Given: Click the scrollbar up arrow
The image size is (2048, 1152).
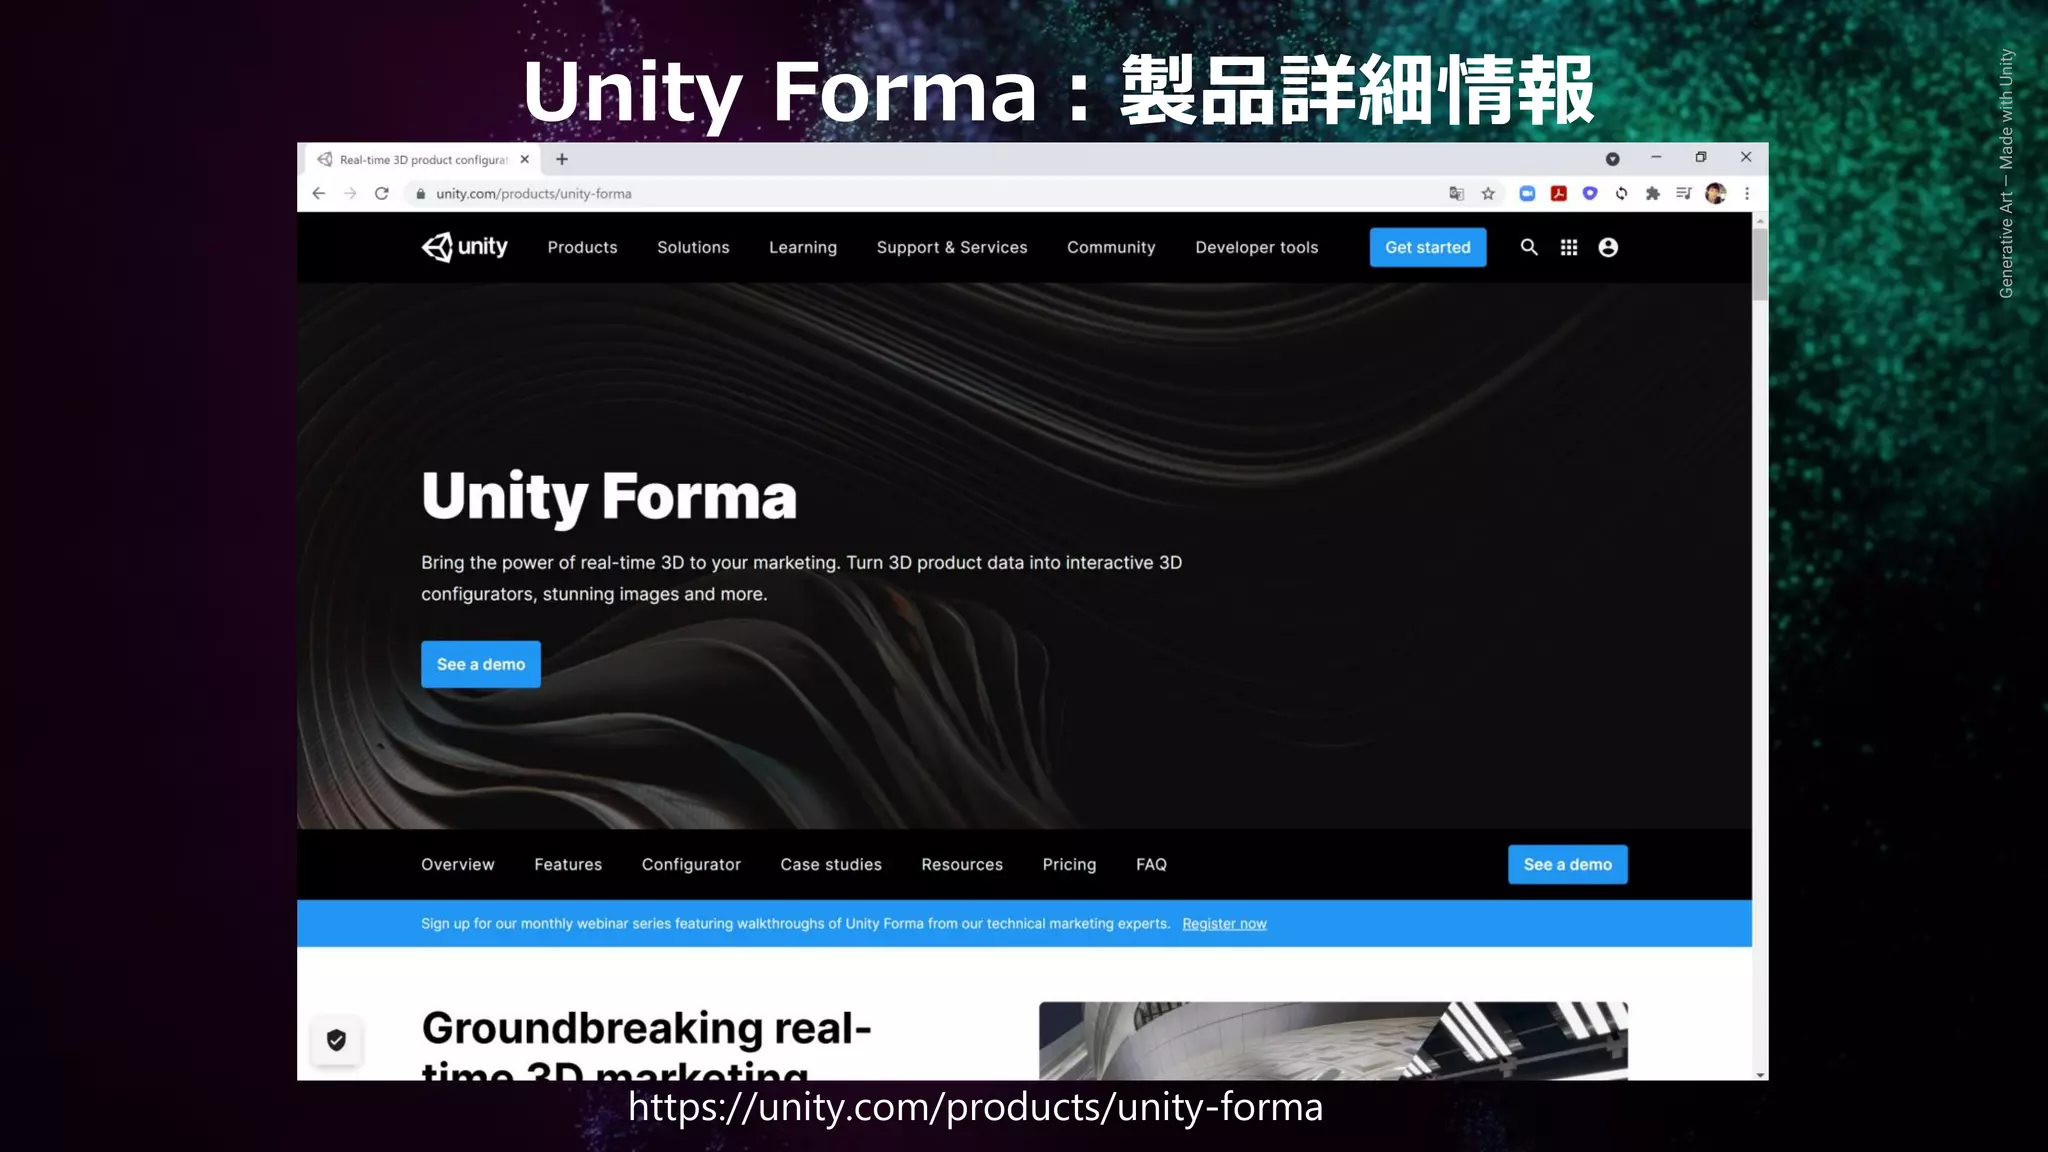Looking at the screenshot, I should tap(1760, 219).
